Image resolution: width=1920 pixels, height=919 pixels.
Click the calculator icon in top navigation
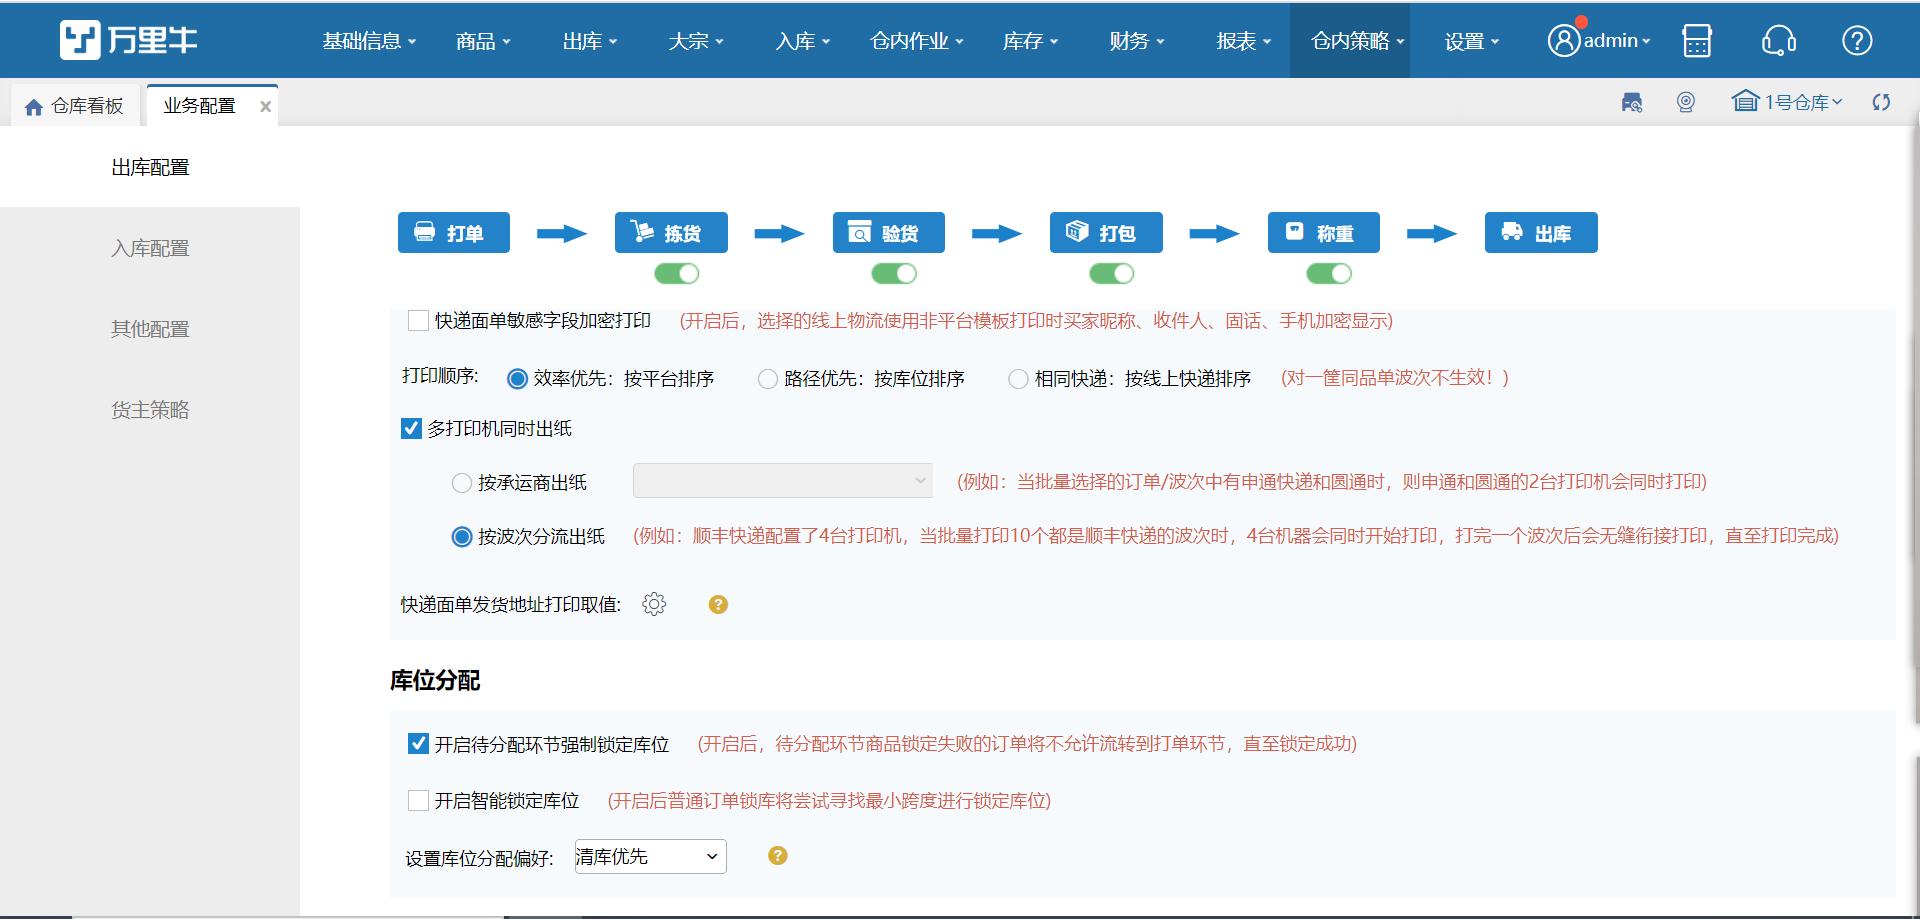[1697, 40]
